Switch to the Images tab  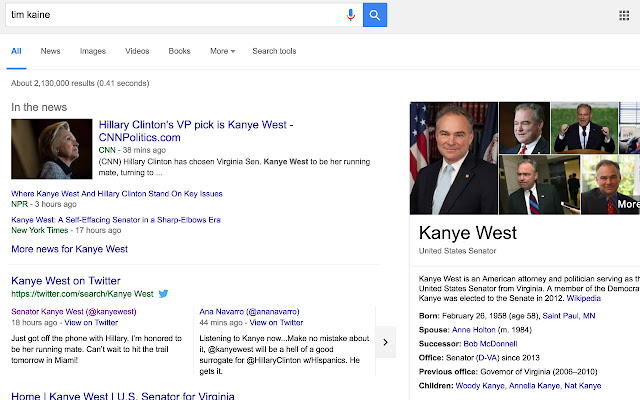(93, 50)
